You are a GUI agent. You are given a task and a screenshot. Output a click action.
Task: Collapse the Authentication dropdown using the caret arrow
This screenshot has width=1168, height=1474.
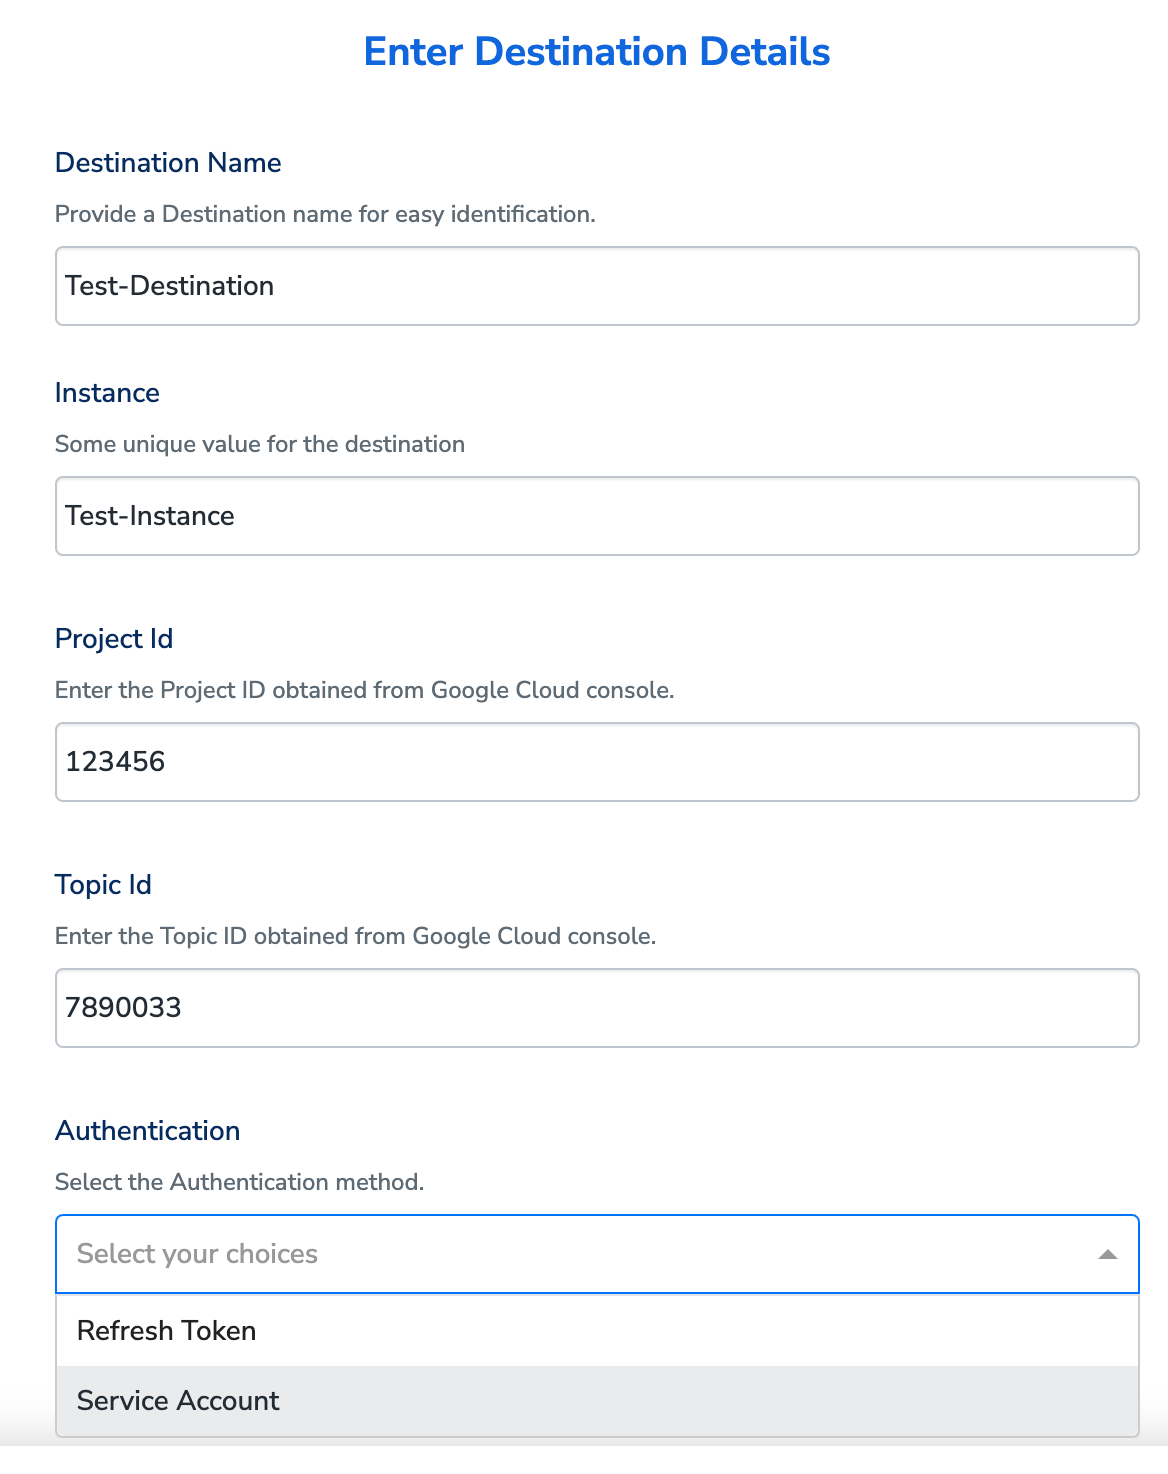pyautogui.click(x=1107, y=1254)
